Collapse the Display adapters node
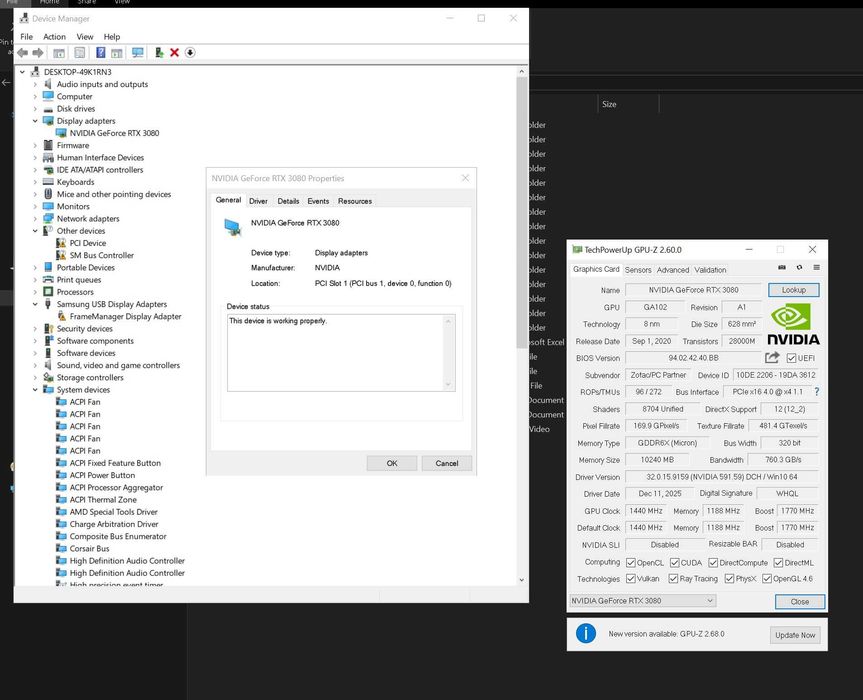The height and width of the screenshot is (700, 863). 35,121
